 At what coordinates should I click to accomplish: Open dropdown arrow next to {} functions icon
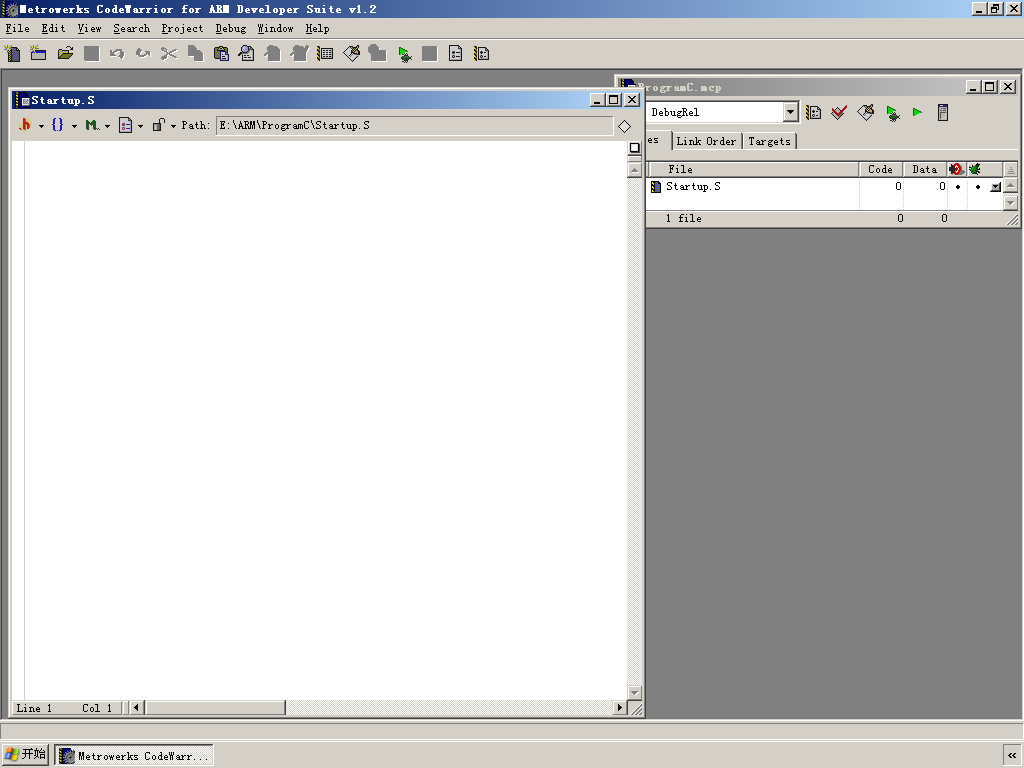tap(74, 126)
